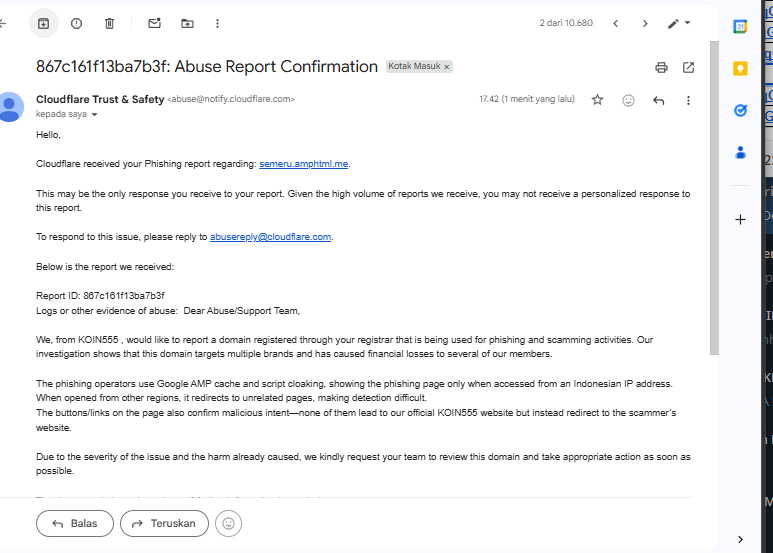The height and width of the screenshot is (553, 773).
Task: Open Google Keep in the side panel
Action: (741, 69)
